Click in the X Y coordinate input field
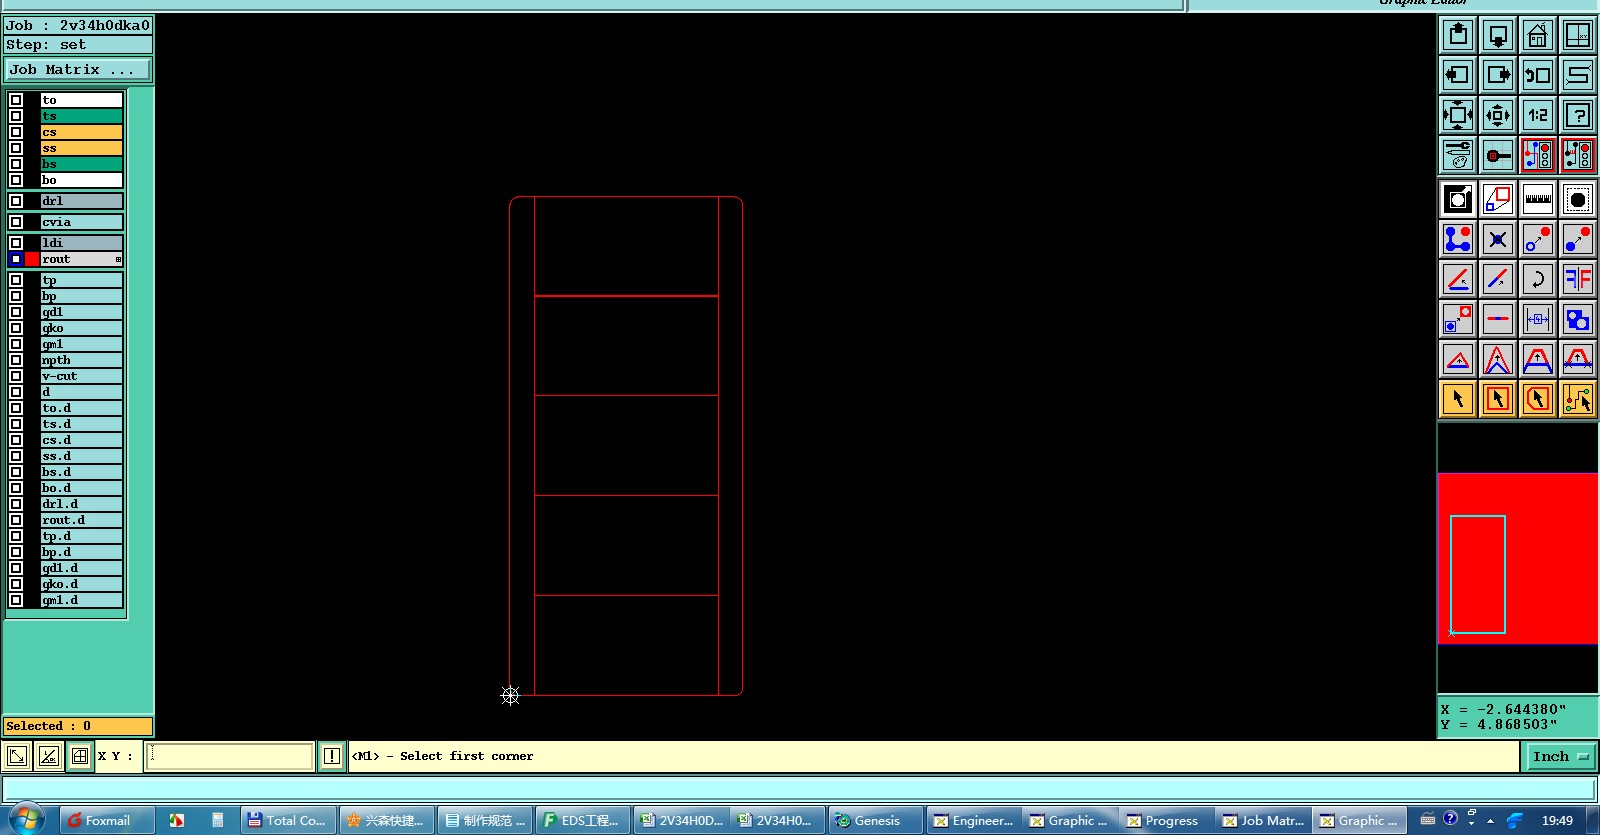Screen dimensions: 1600x835 (x=230, y=756)
